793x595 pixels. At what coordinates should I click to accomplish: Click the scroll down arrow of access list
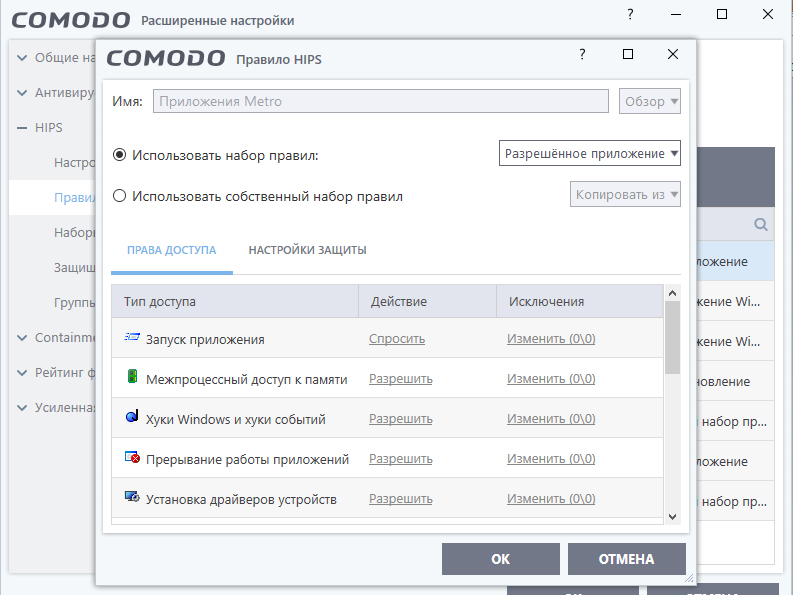click(x=672, y=517)
